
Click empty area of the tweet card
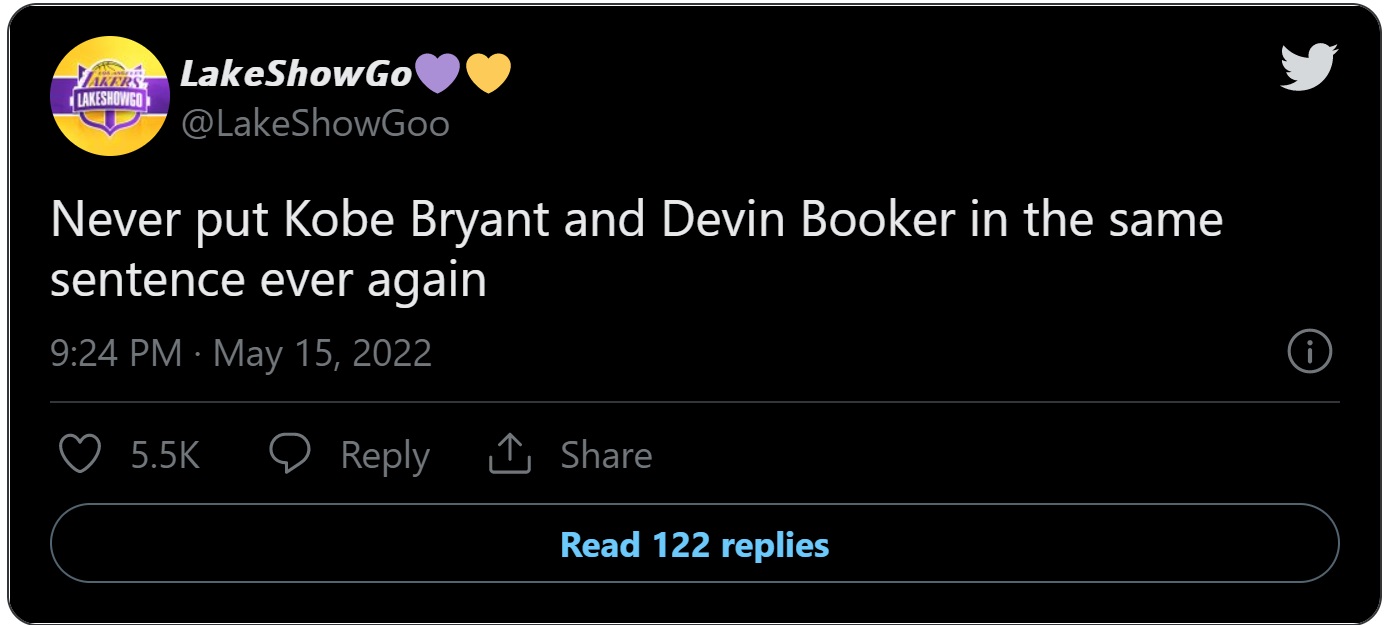pos(900,110)
